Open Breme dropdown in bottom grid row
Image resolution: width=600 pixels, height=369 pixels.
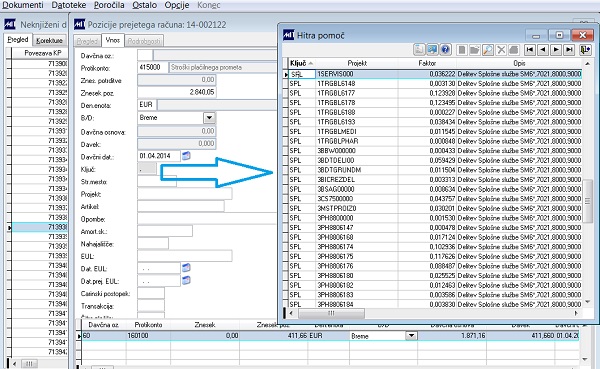[411, 336]
